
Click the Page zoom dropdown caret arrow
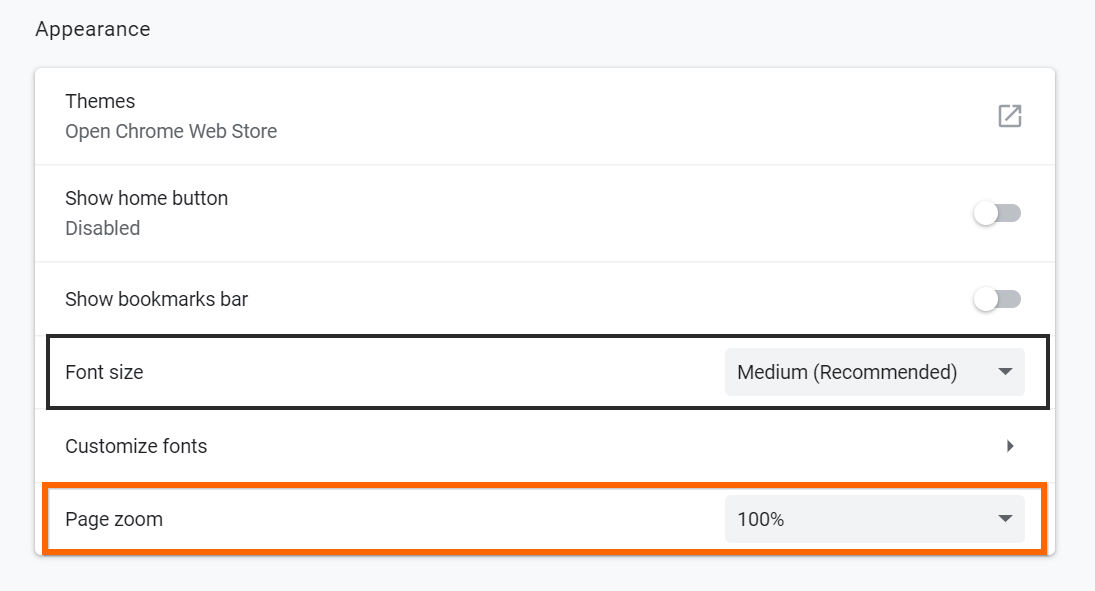click(1005, 519)
